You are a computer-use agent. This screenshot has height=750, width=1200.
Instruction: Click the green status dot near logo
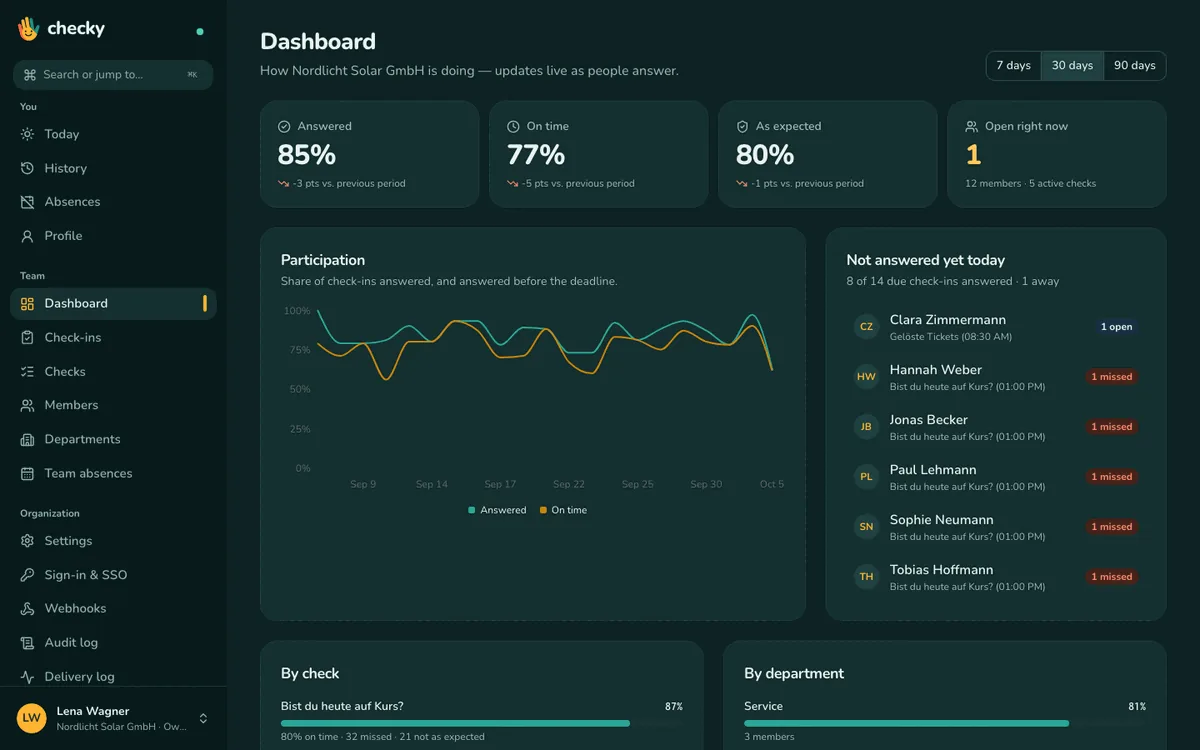coord(200,31)
